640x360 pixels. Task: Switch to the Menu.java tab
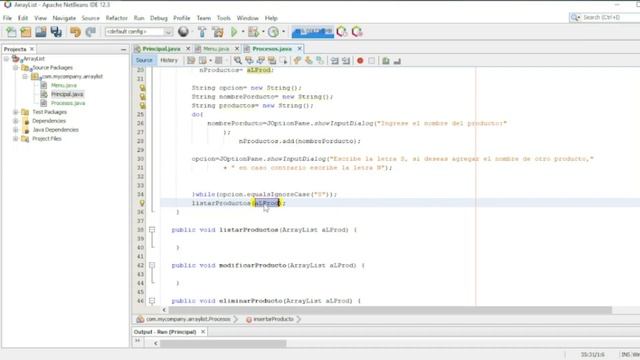click(216, 49)
